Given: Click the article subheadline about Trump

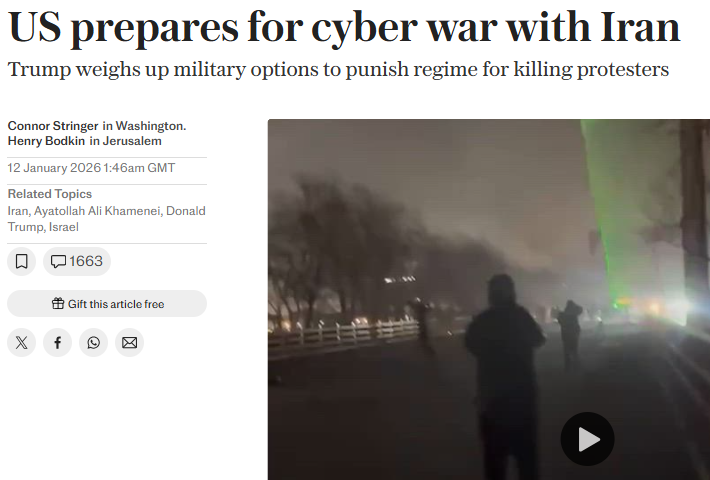Looking at the screenshot, I should pos(338,69).
